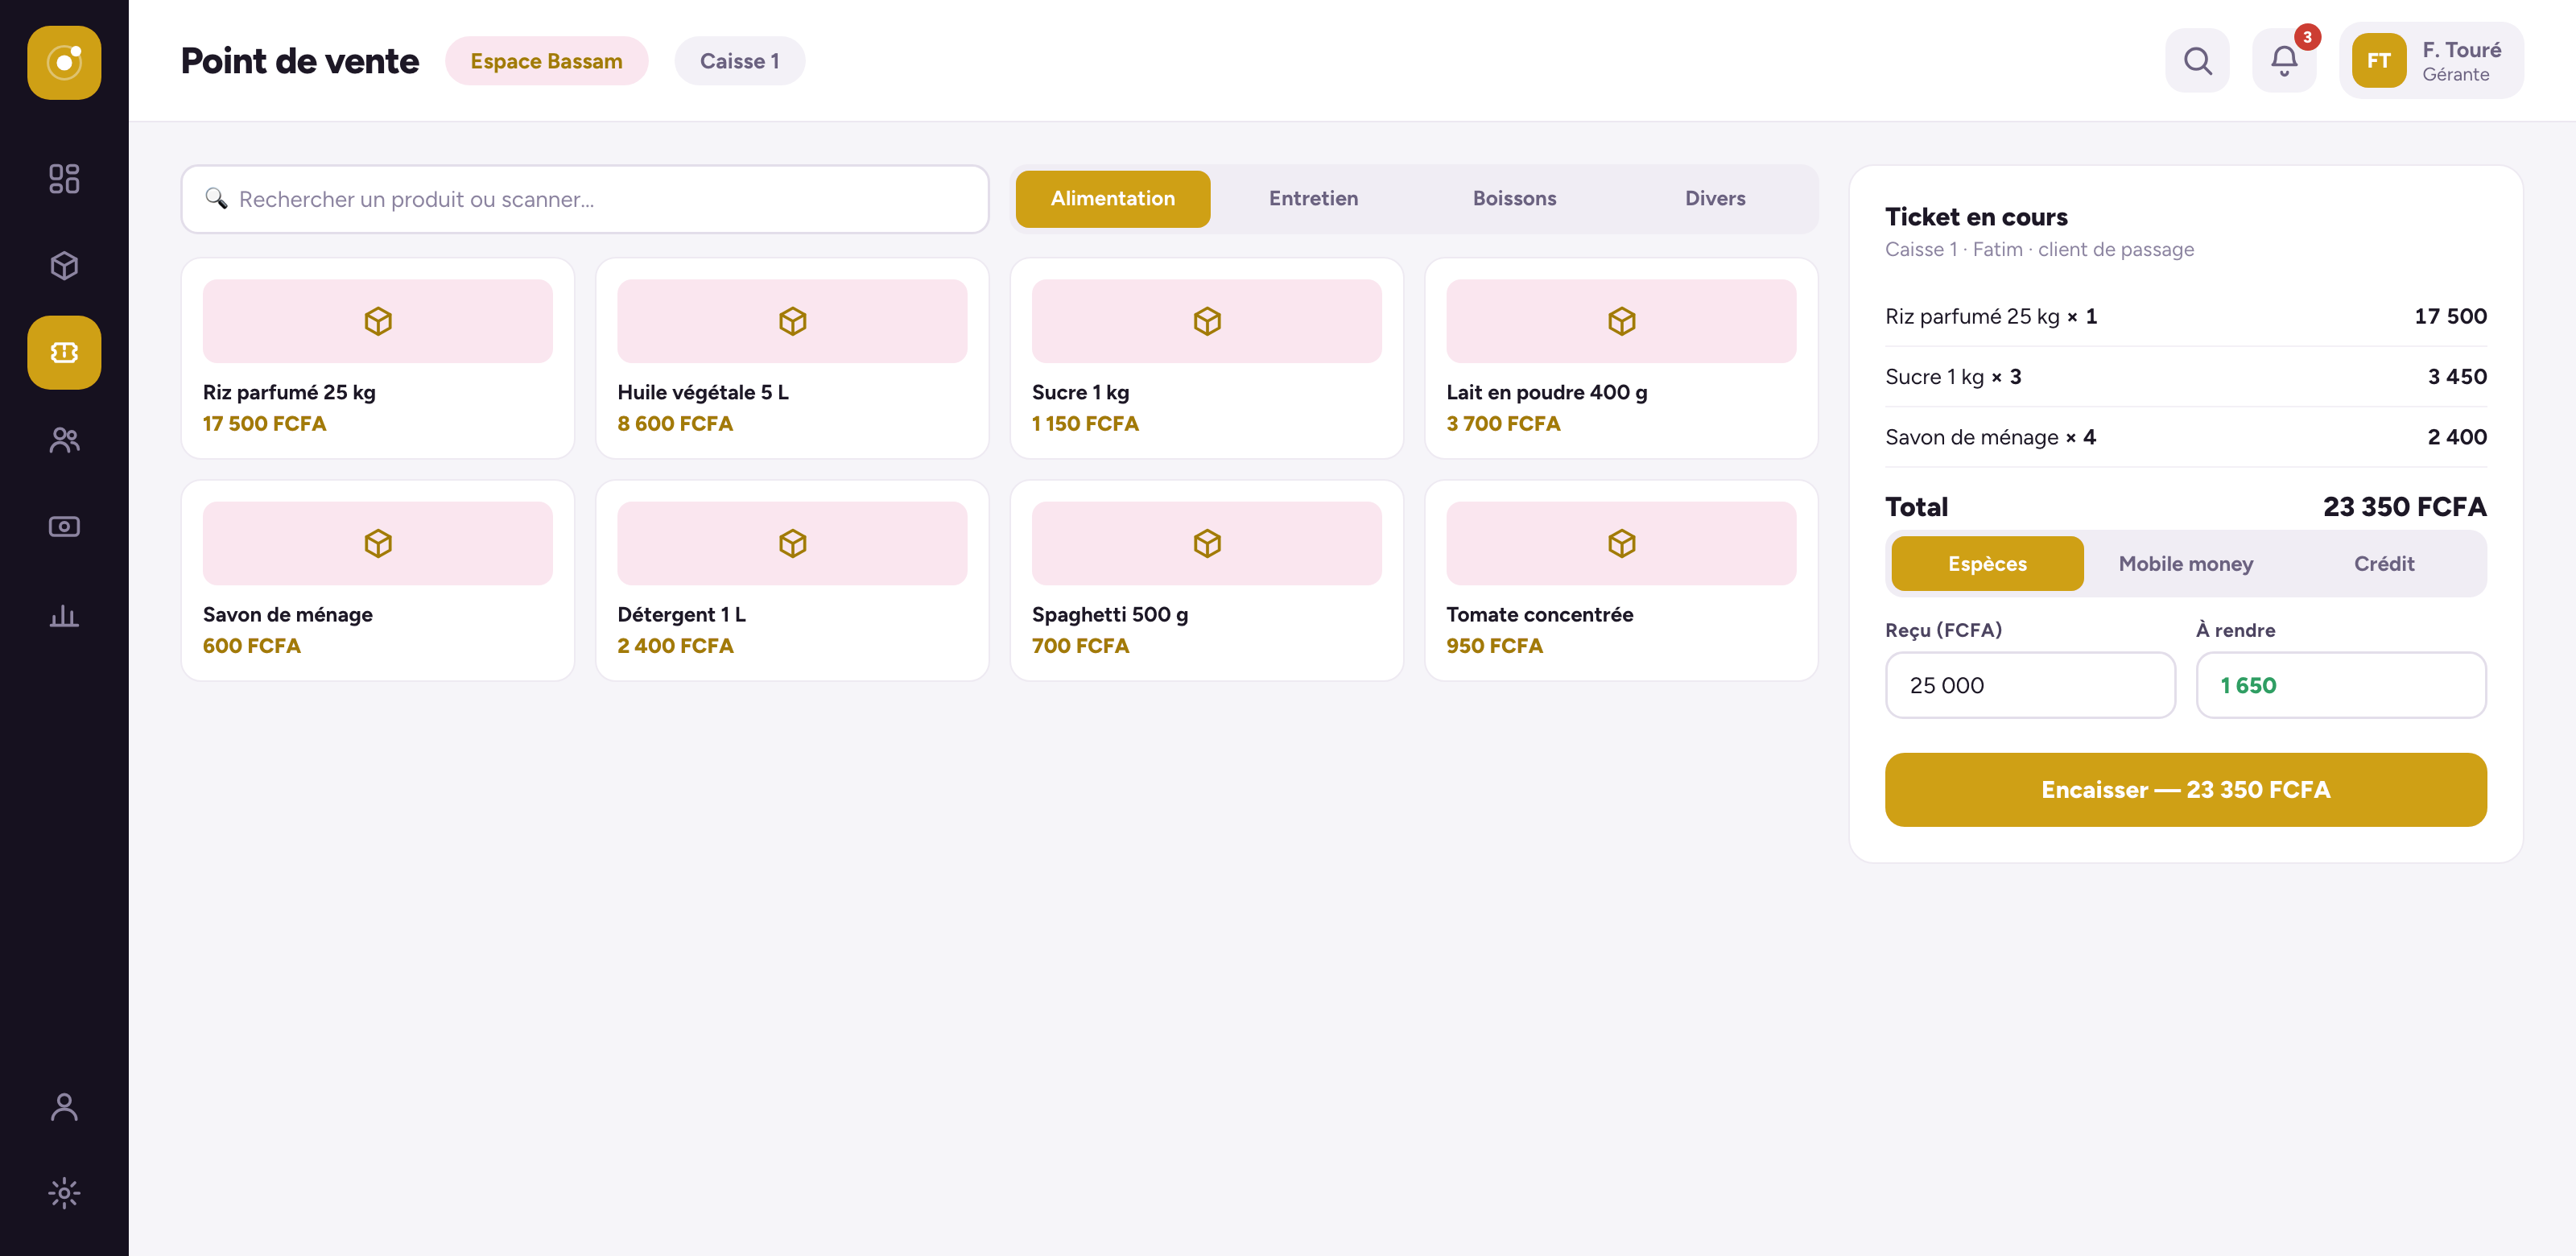Click ticket line Riz parfumé 25 kg × 1
The height and width of the screenshot is (1256, 2576).
pos(2185,317)
